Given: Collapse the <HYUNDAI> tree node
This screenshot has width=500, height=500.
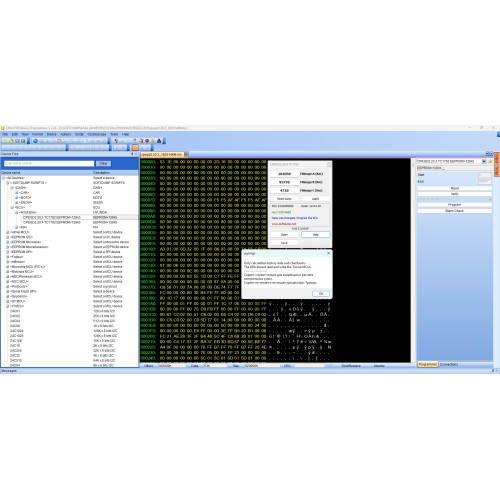Looking at the screenshot, I should tap(16, 212).
